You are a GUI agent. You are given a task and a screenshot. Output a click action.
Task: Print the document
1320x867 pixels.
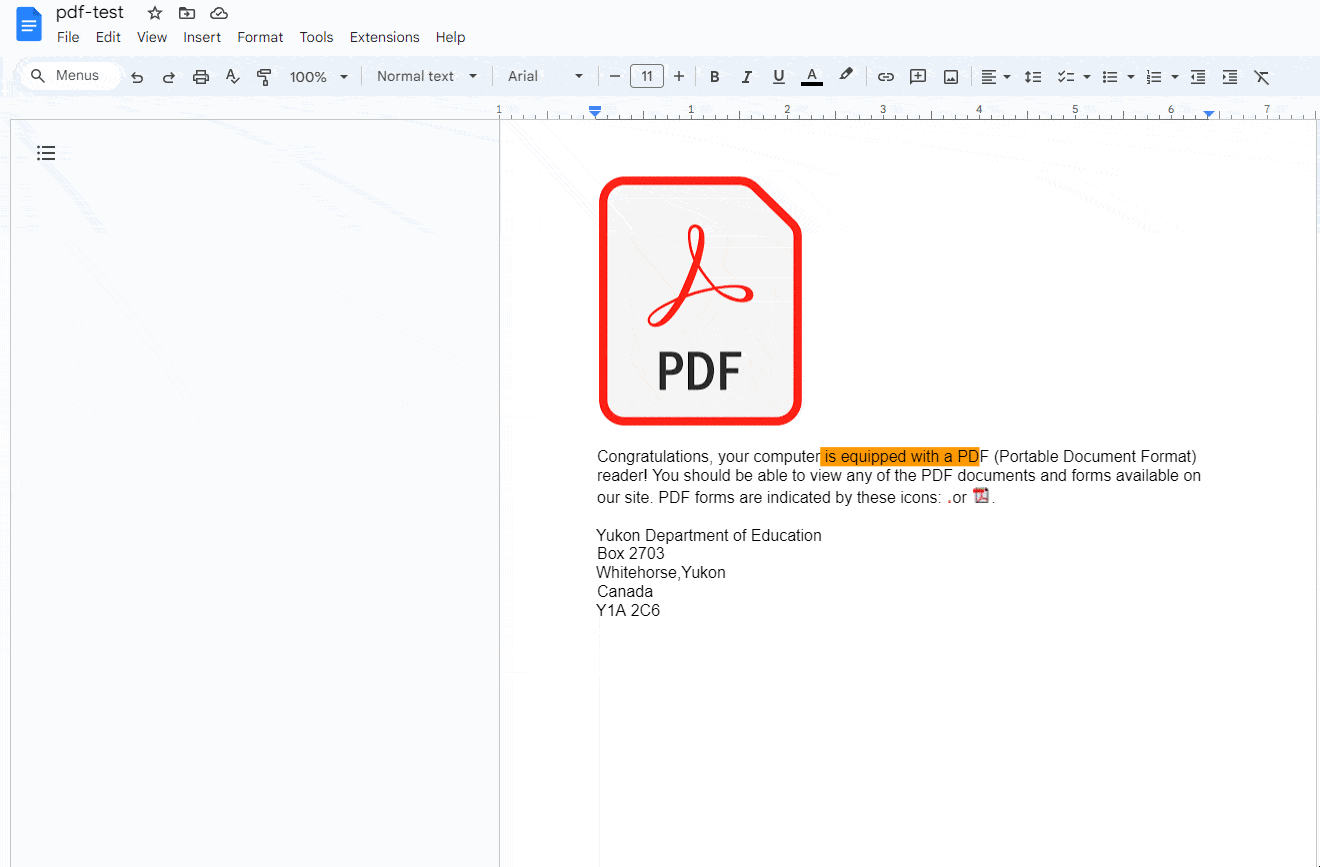201,77
